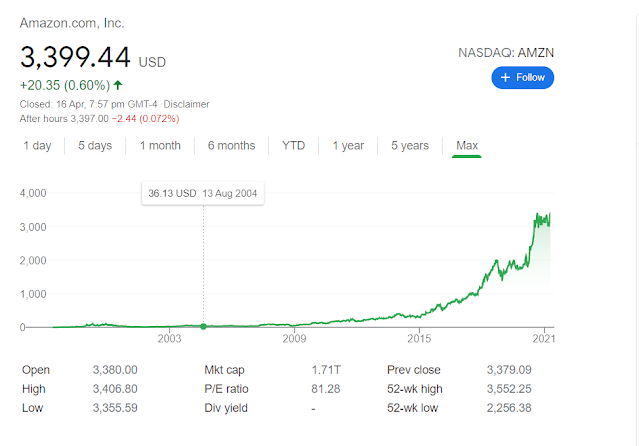Screen dimensions: 639x446
Task: Click the 1,000 y-axis label
Action: (x=33, y=294)
